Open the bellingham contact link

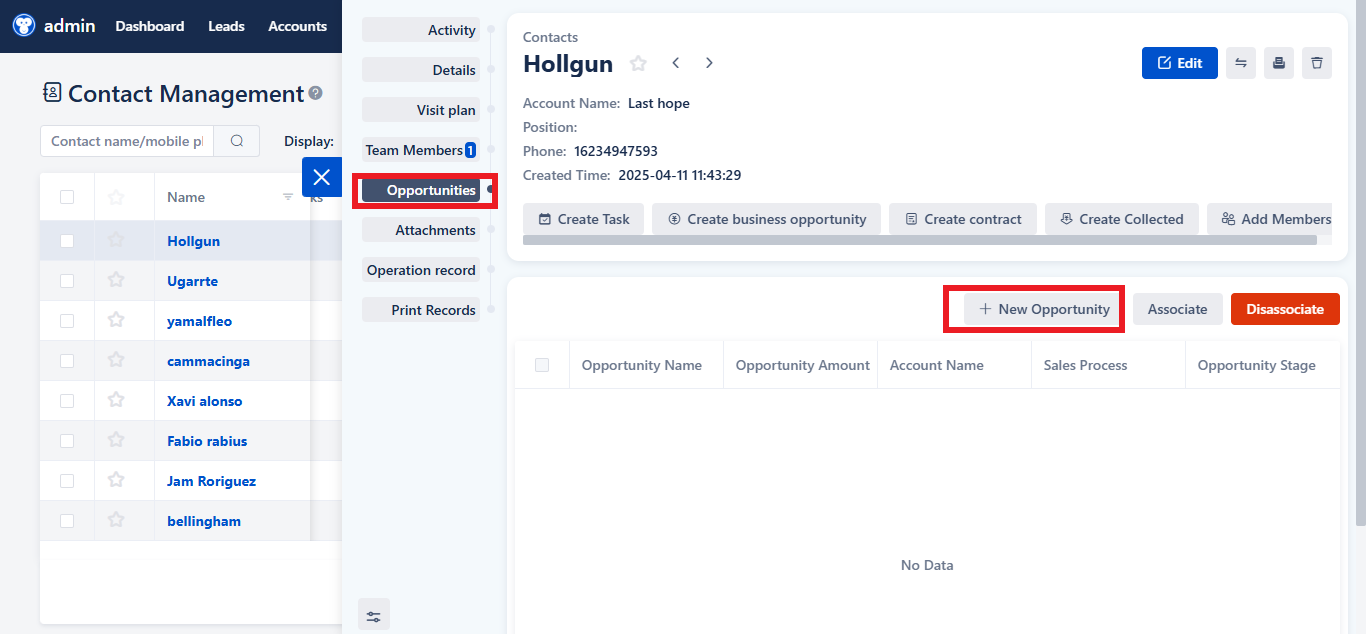(x=203, y=520)
